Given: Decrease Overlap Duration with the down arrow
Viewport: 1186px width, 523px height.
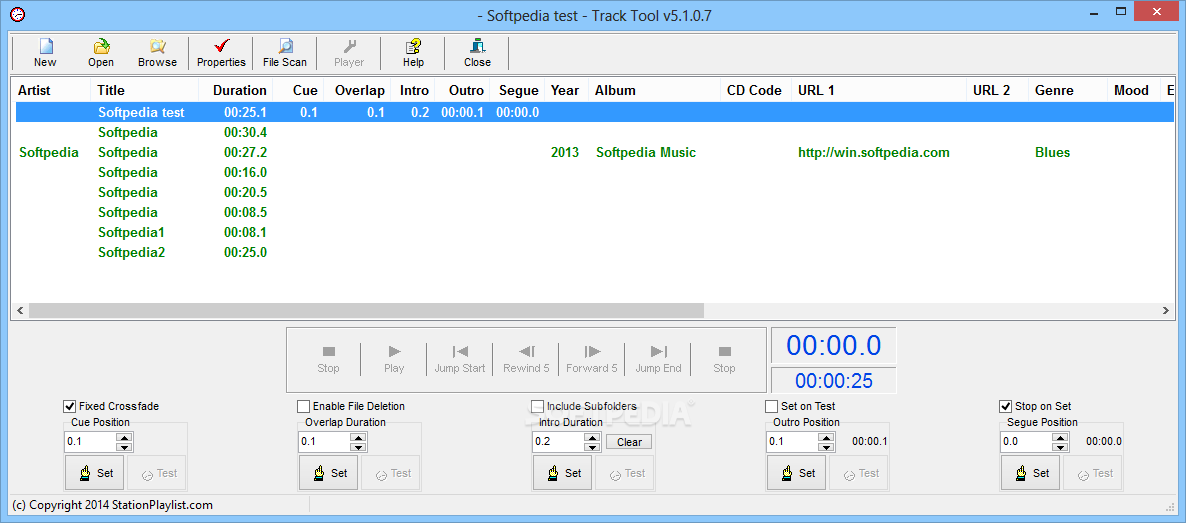Looking at the screenshot, I should (359, 447).
